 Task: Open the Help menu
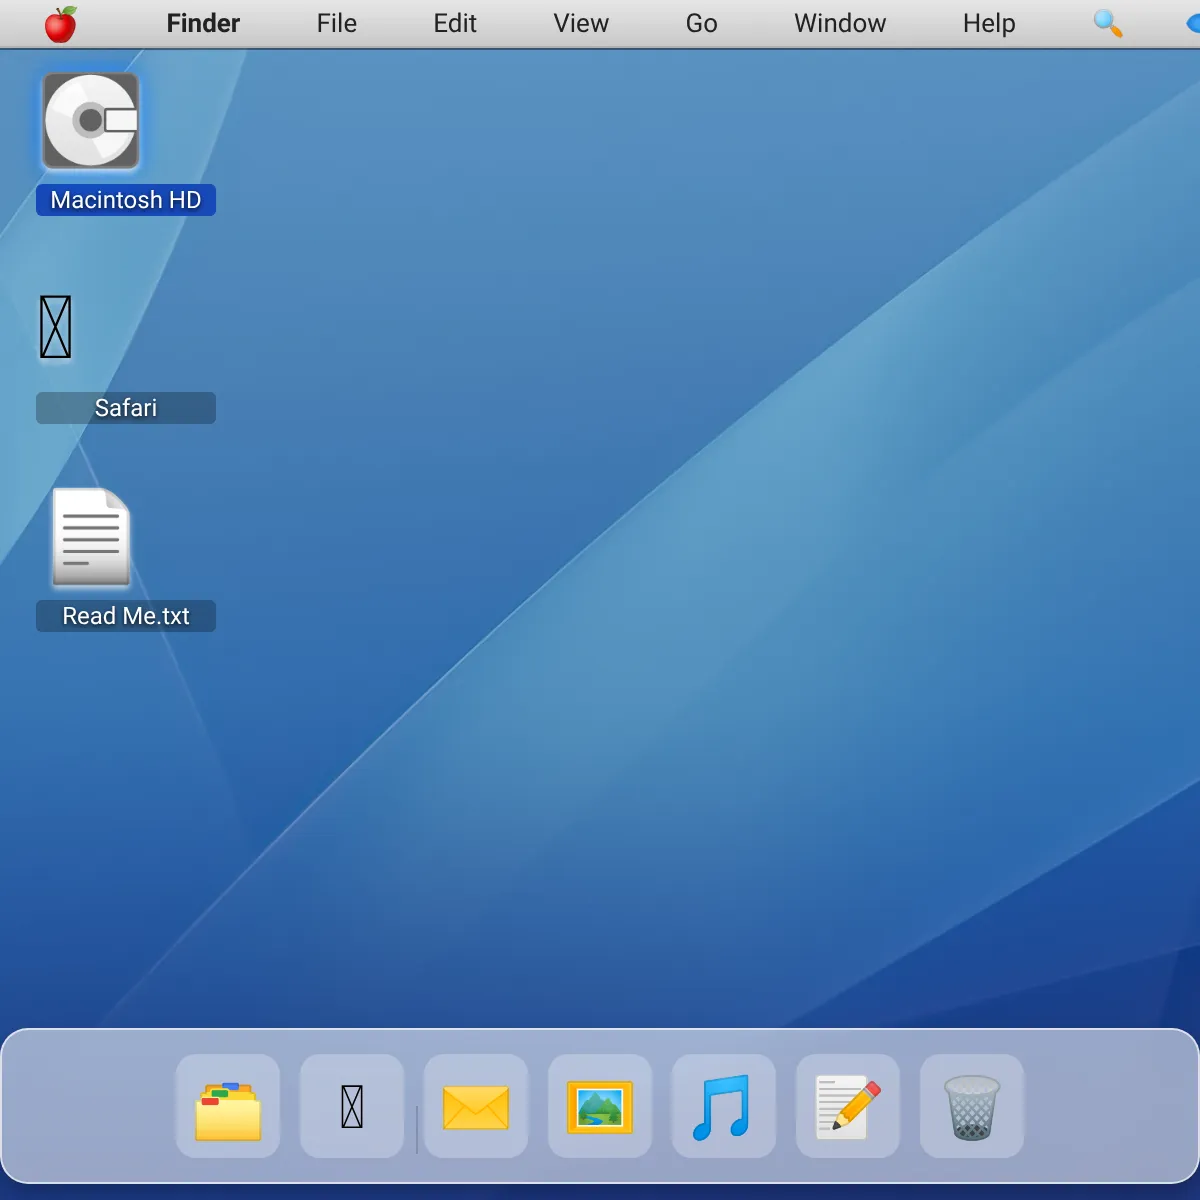[989, 23]
